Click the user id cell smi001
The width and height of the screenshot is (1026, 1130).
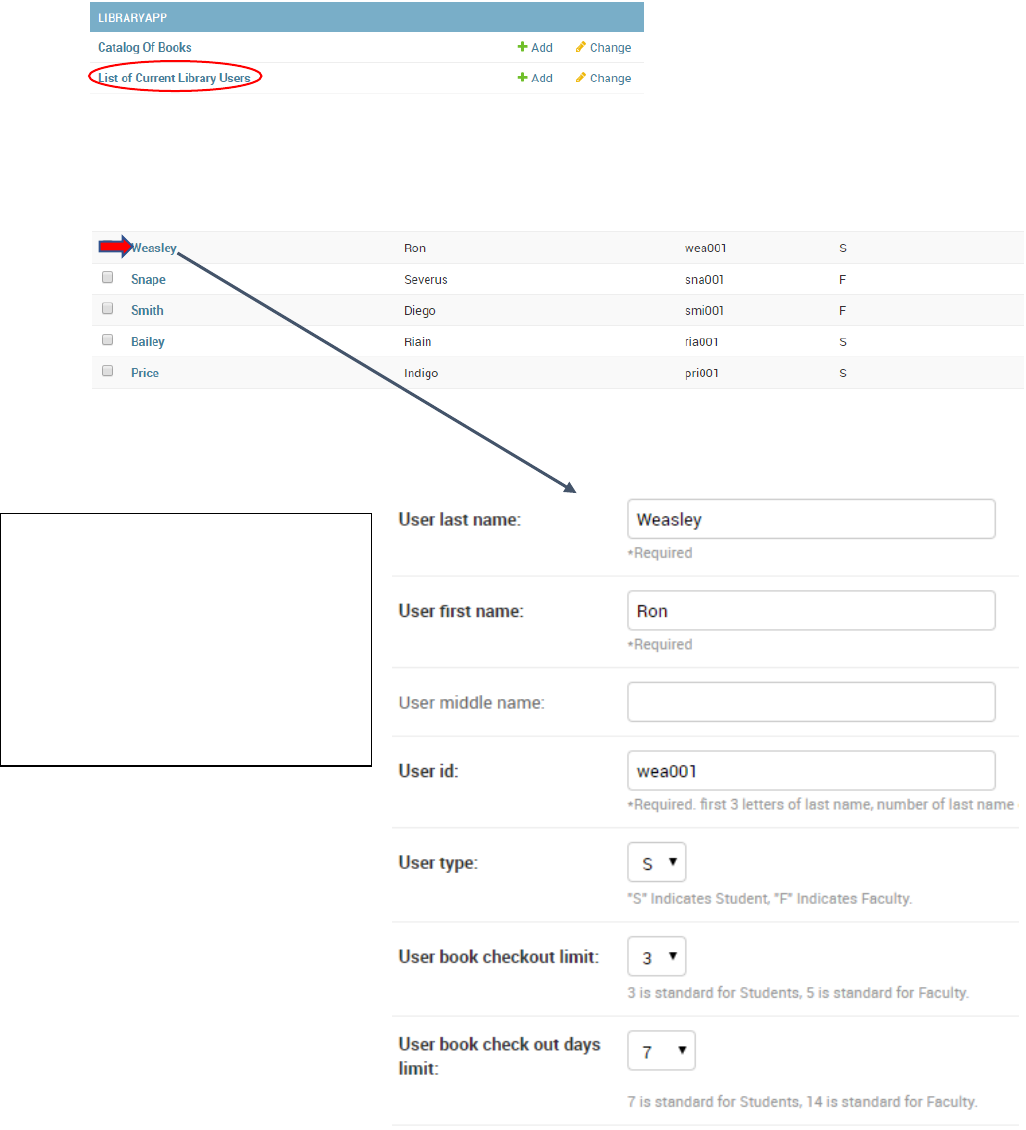tap(704, 311)
